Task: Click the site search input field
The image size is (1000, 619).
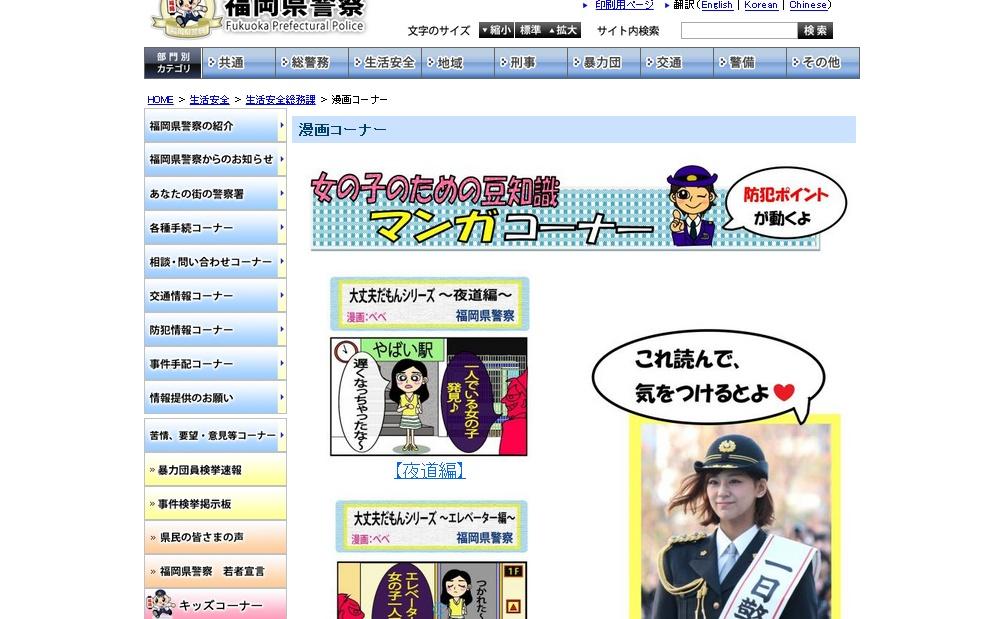Action: pos(738,31)
